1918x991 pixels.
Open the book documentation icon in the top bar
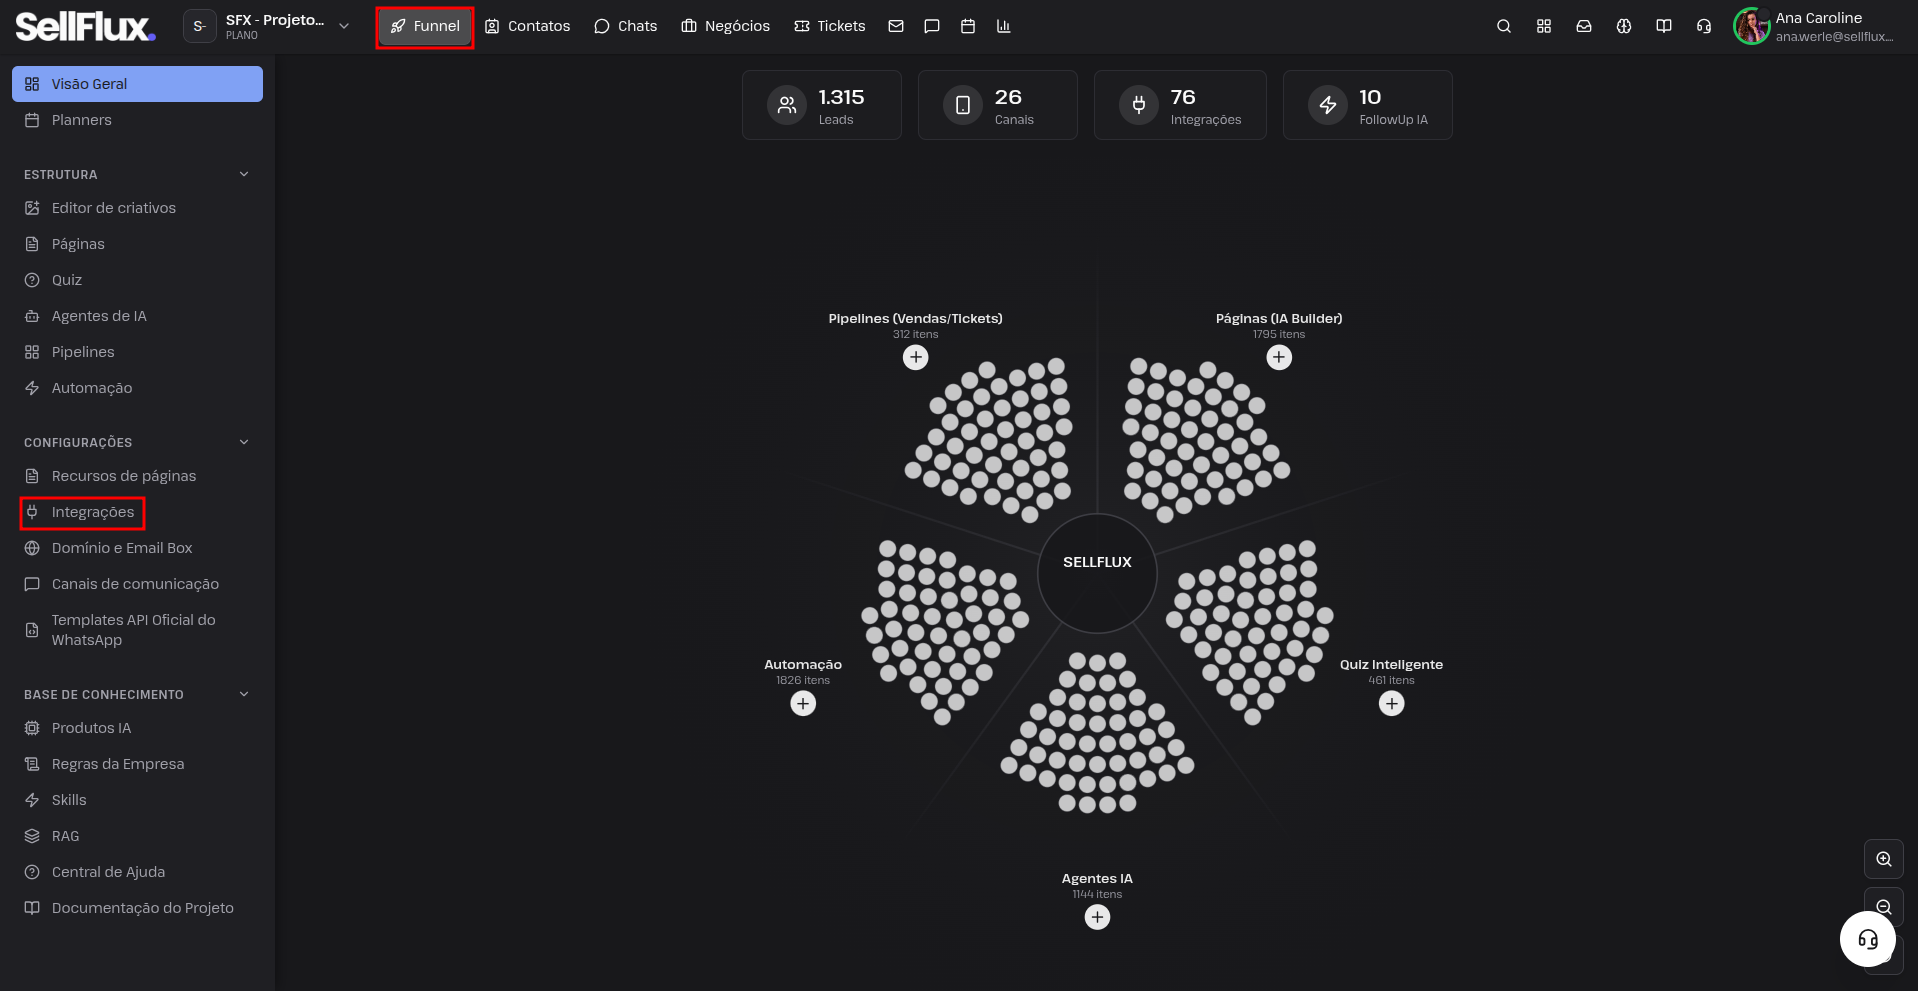(x=1664, y=26)
